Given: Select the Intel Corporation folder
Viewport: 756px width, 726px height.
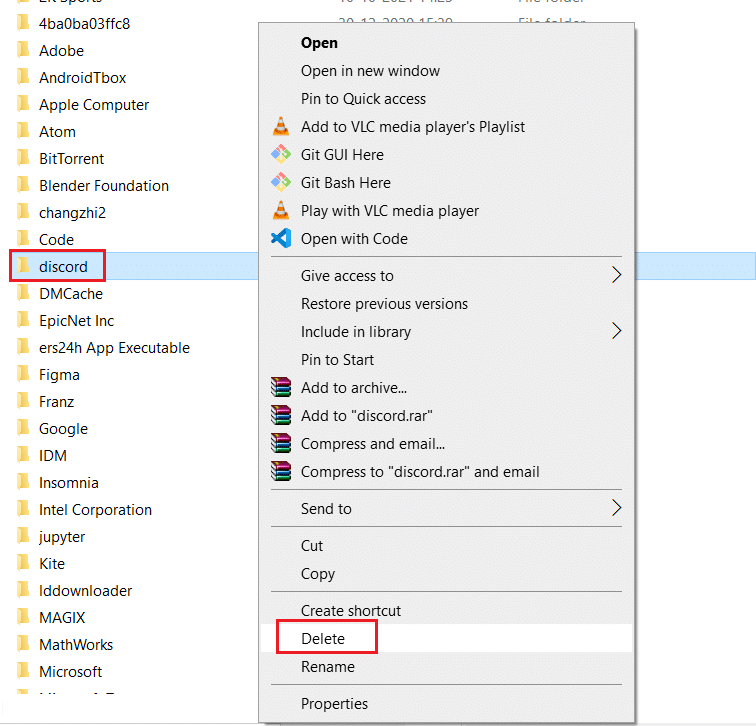Looking at the screenshot, I should click(x=95, y=510).
